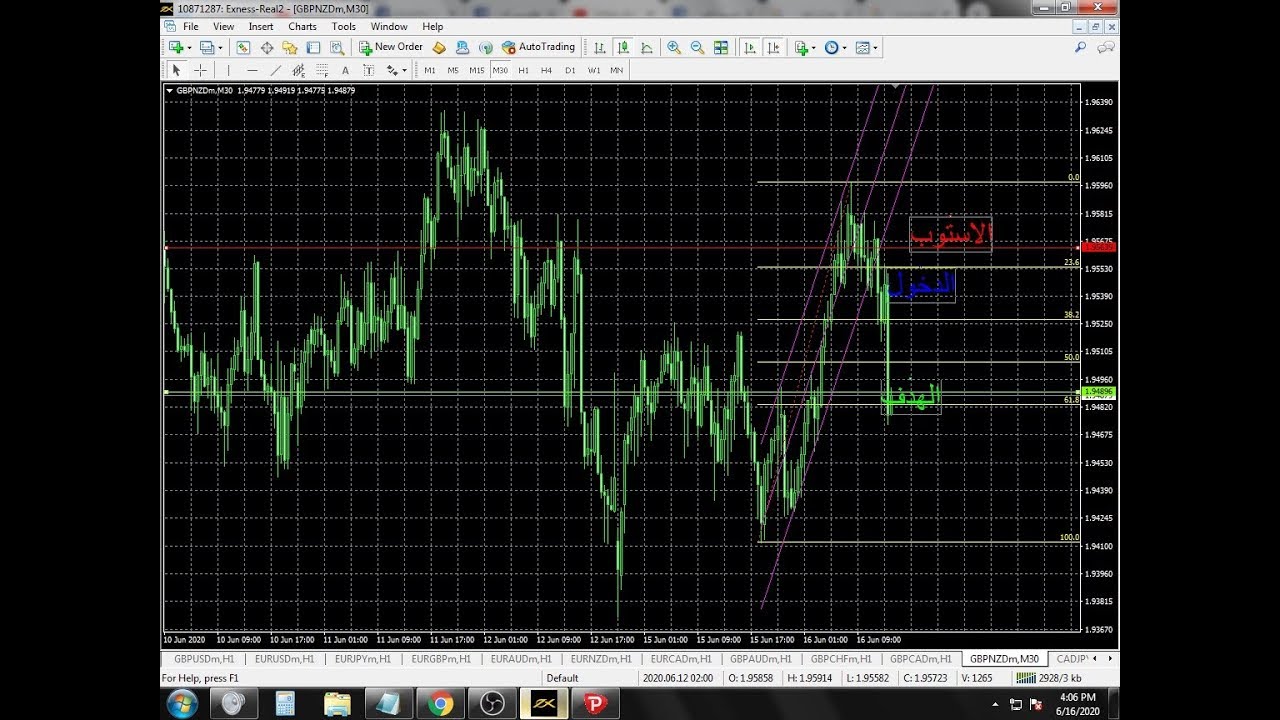The width and height of the screenshot is (1280, 720).
Task: Toggle Chart Shift
Action: [x=773, y=47]
